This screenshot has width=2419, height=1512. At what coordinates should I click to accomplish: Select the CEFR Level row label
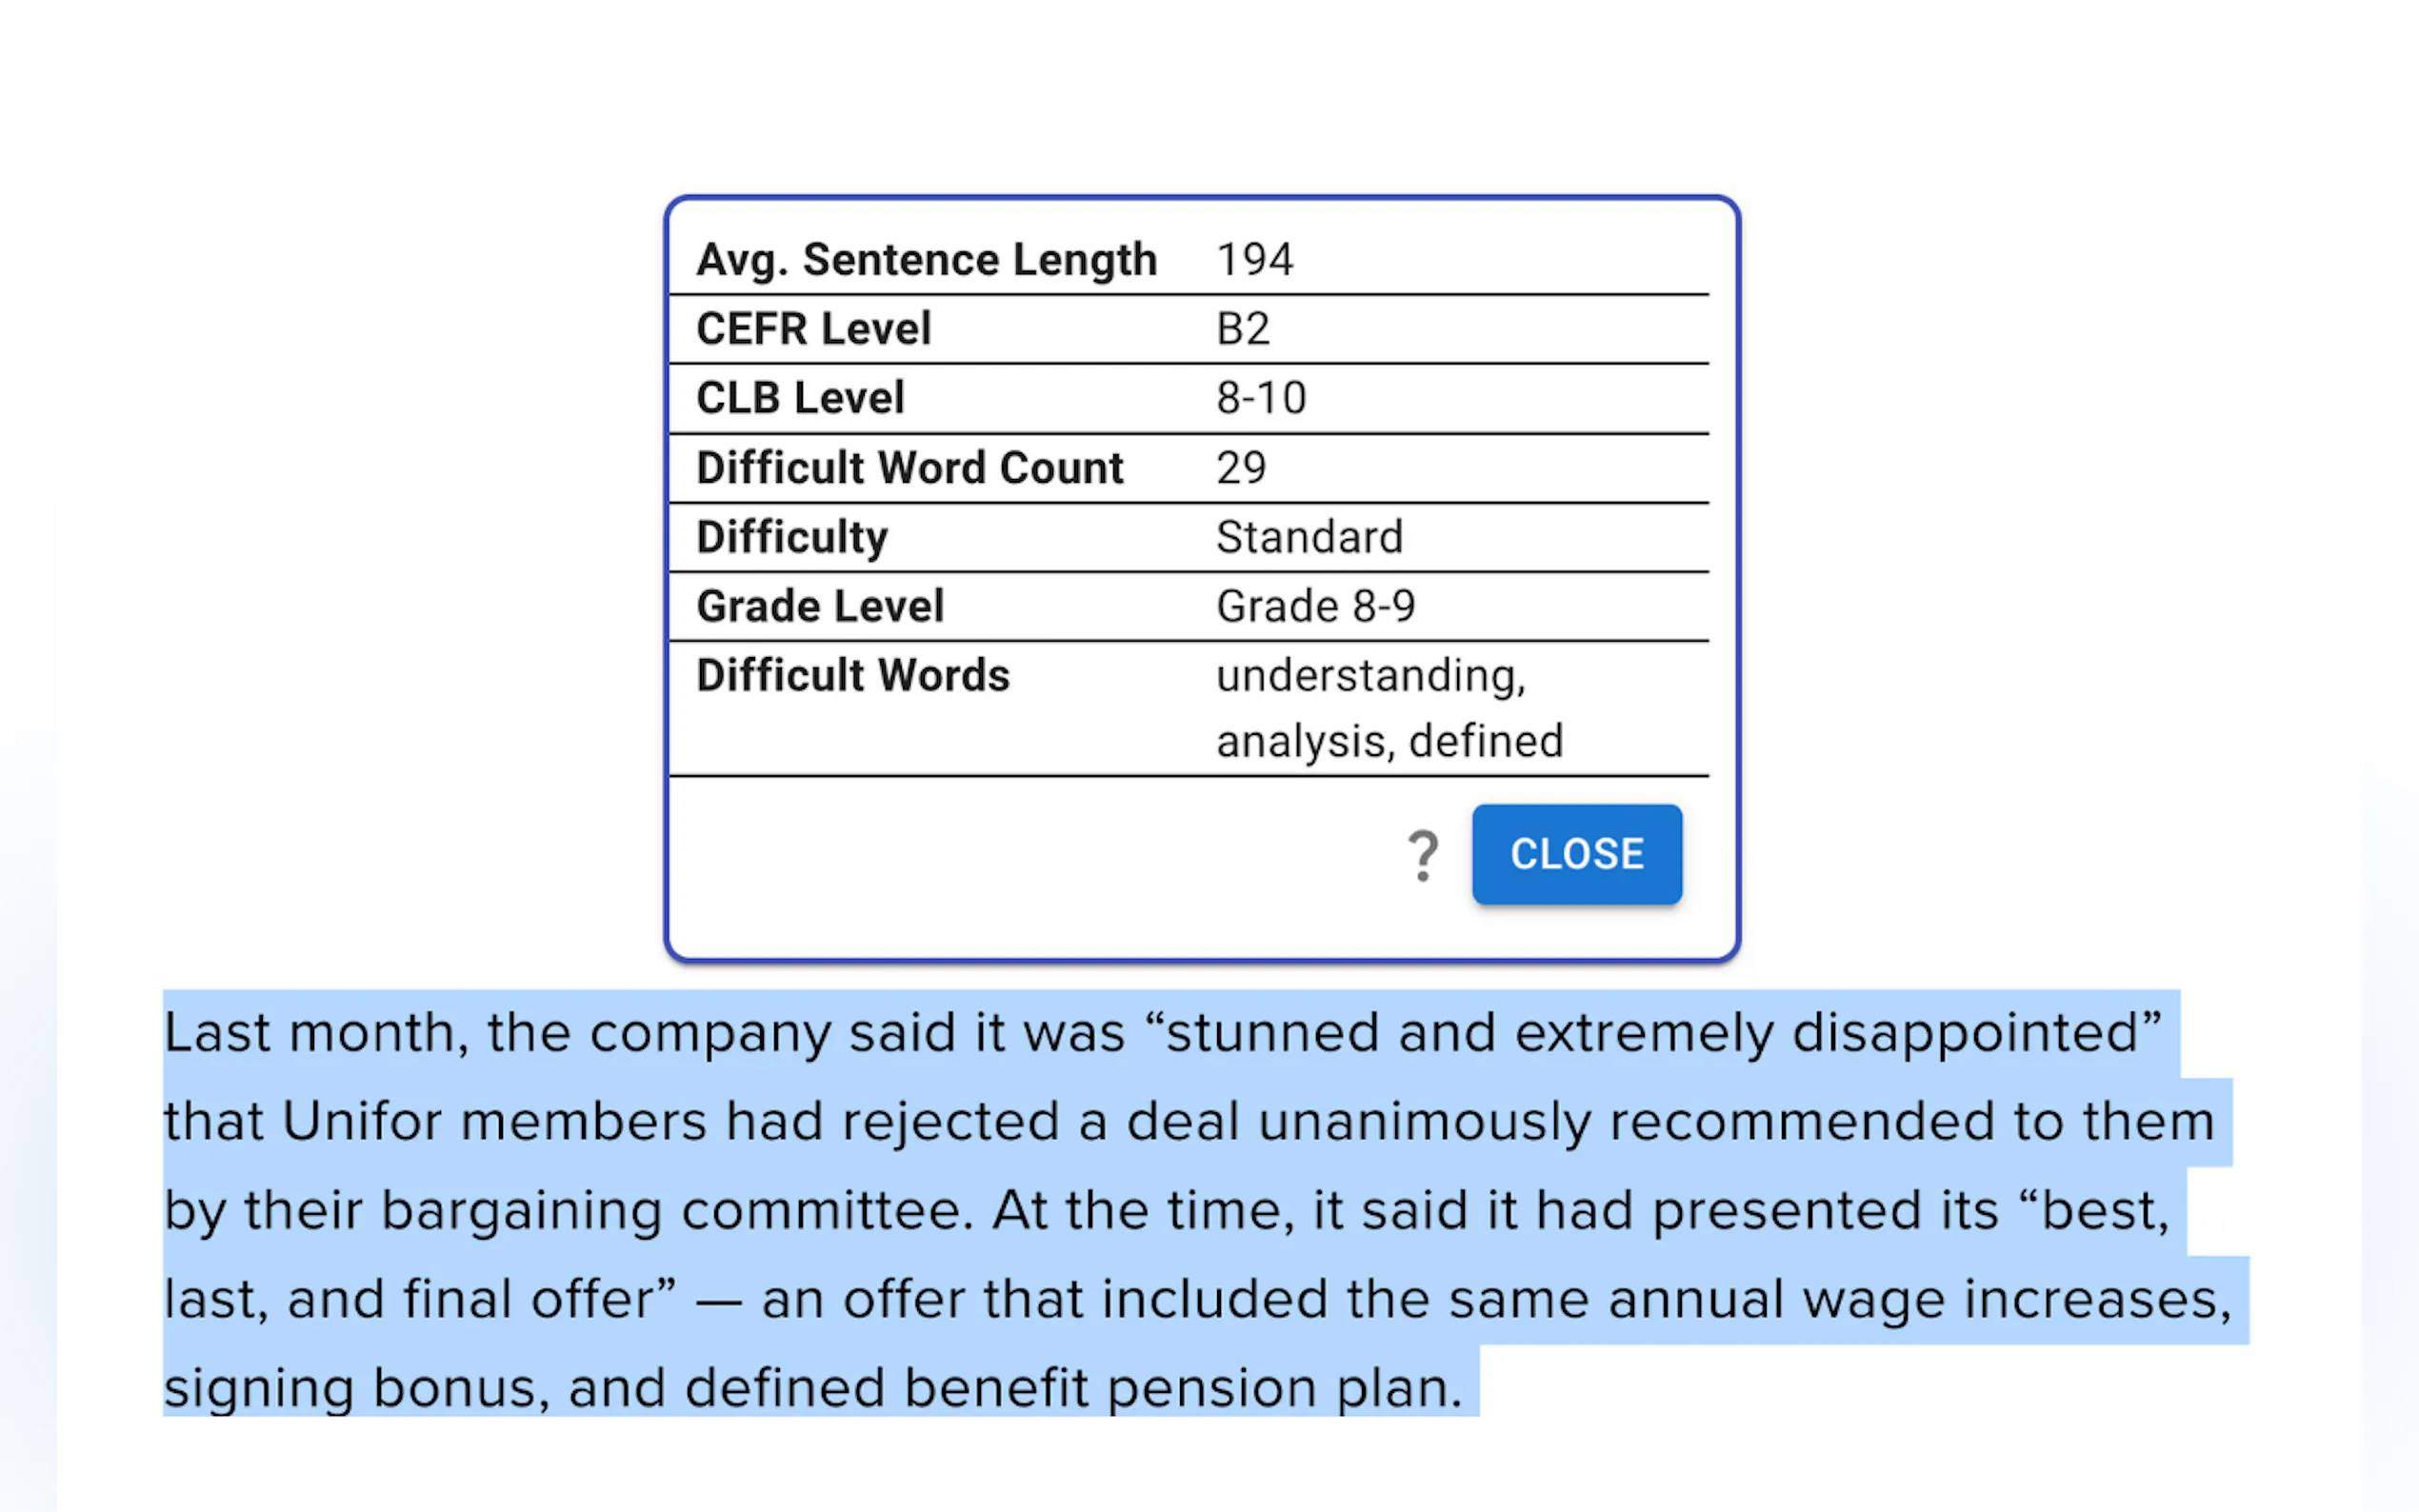[x=813, y=329]
